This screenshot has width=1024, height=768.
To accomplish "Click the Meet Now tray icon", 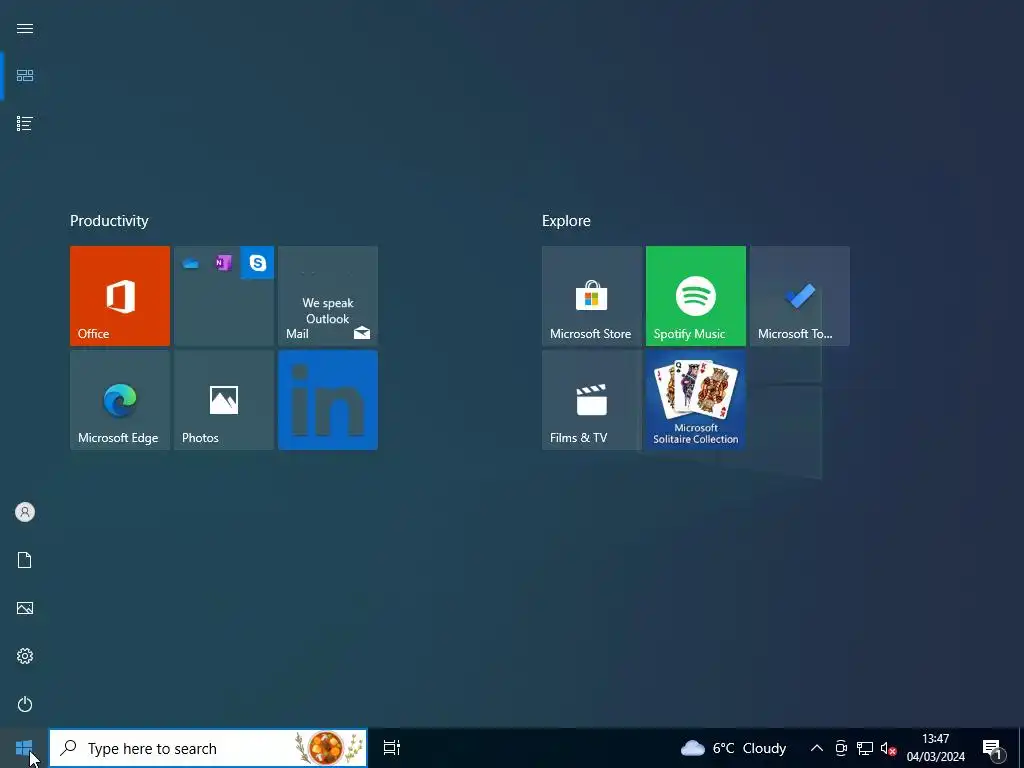I will click(841, 748).
